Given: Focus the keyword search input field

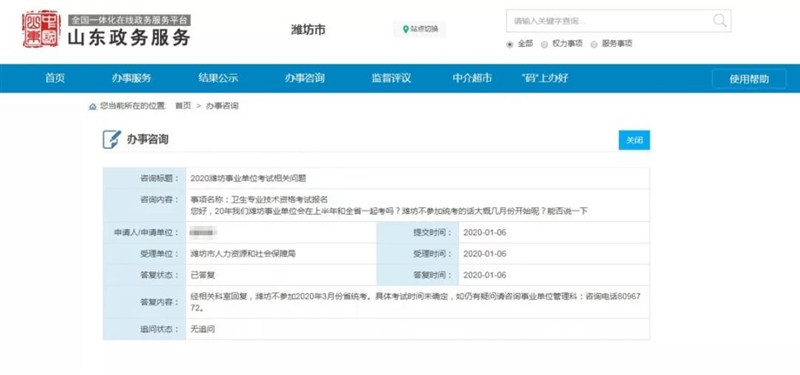Looking at the screenshot, I should pyautogui.click(x=610, y=21).
